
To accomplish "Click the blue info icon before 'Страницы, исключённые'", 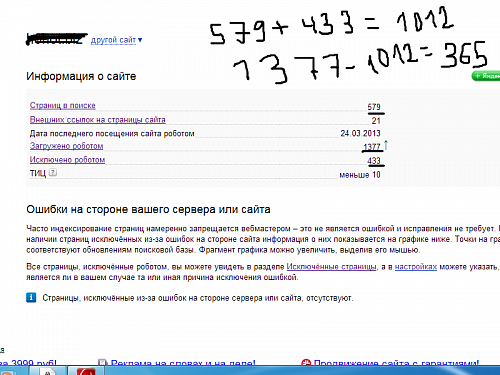I will point(31,297).
